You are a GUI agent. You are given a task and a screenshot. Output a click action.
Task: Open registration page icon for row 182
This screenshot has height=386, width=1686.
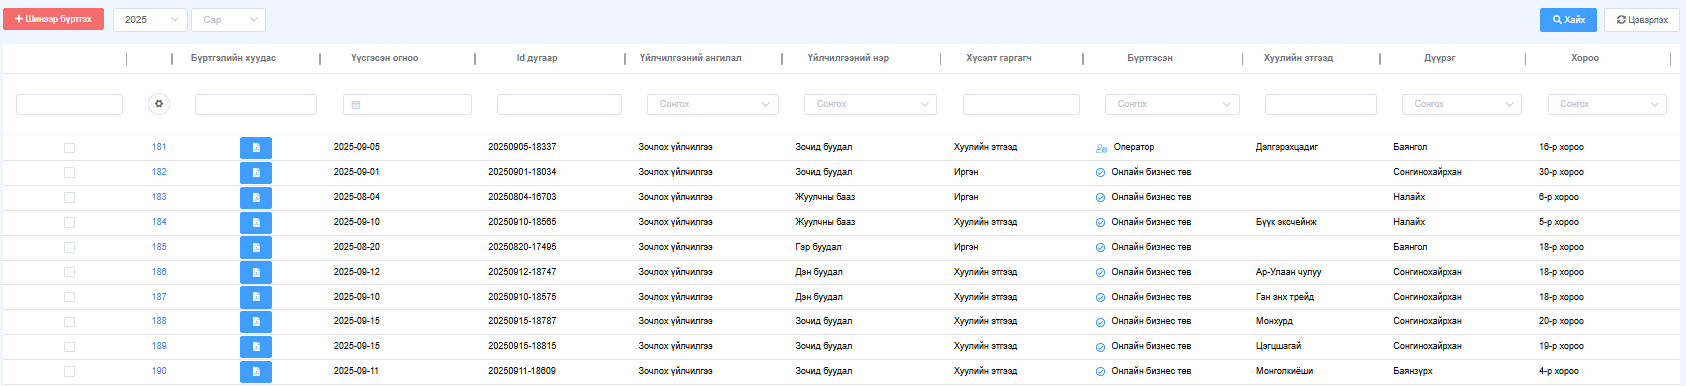coord(256,173)
